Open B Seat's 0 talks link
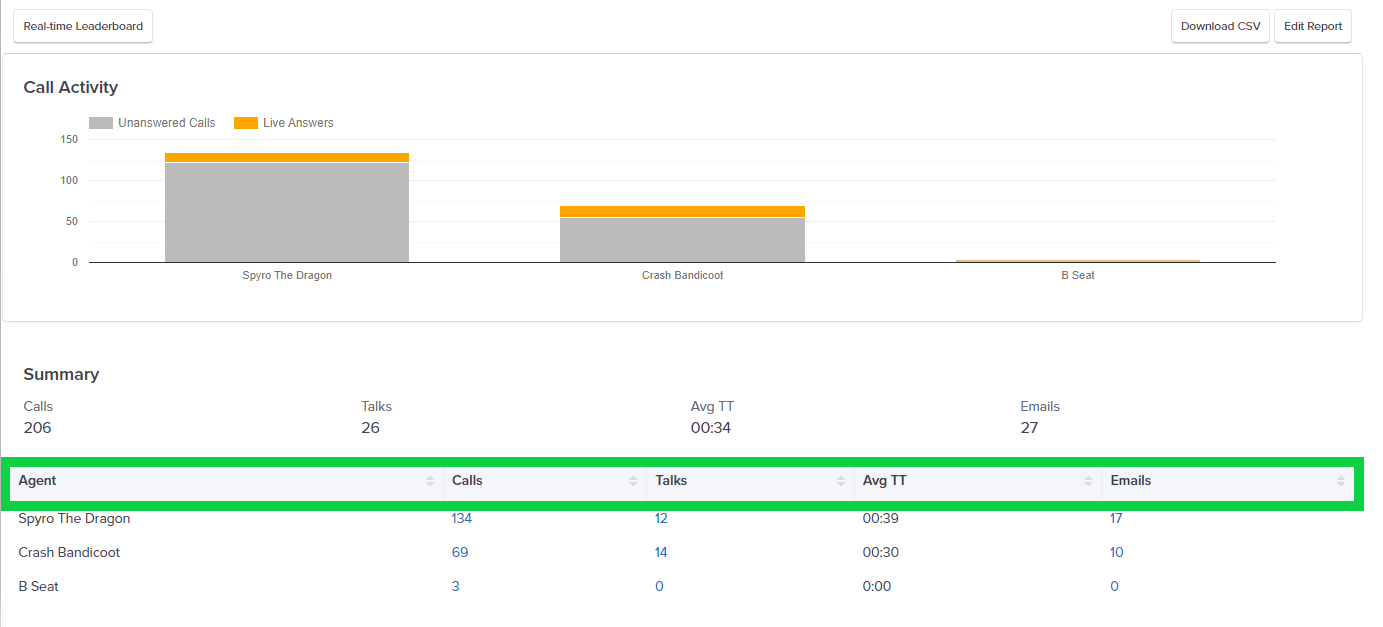Image resolution: width=1383 pixels, height=627 pixels. pyautogui.click(x=660, y=586)
